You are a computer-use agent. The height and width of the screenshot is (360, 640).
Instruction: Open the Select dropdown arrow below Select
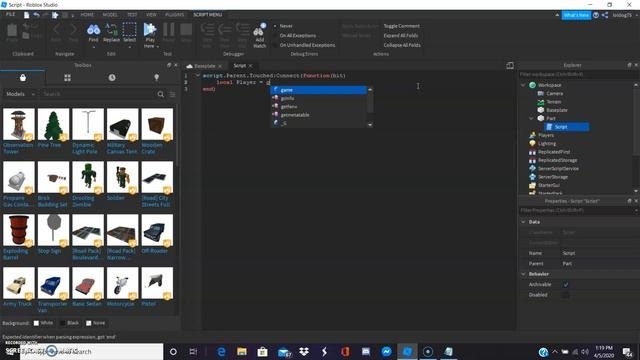point(129,47)
